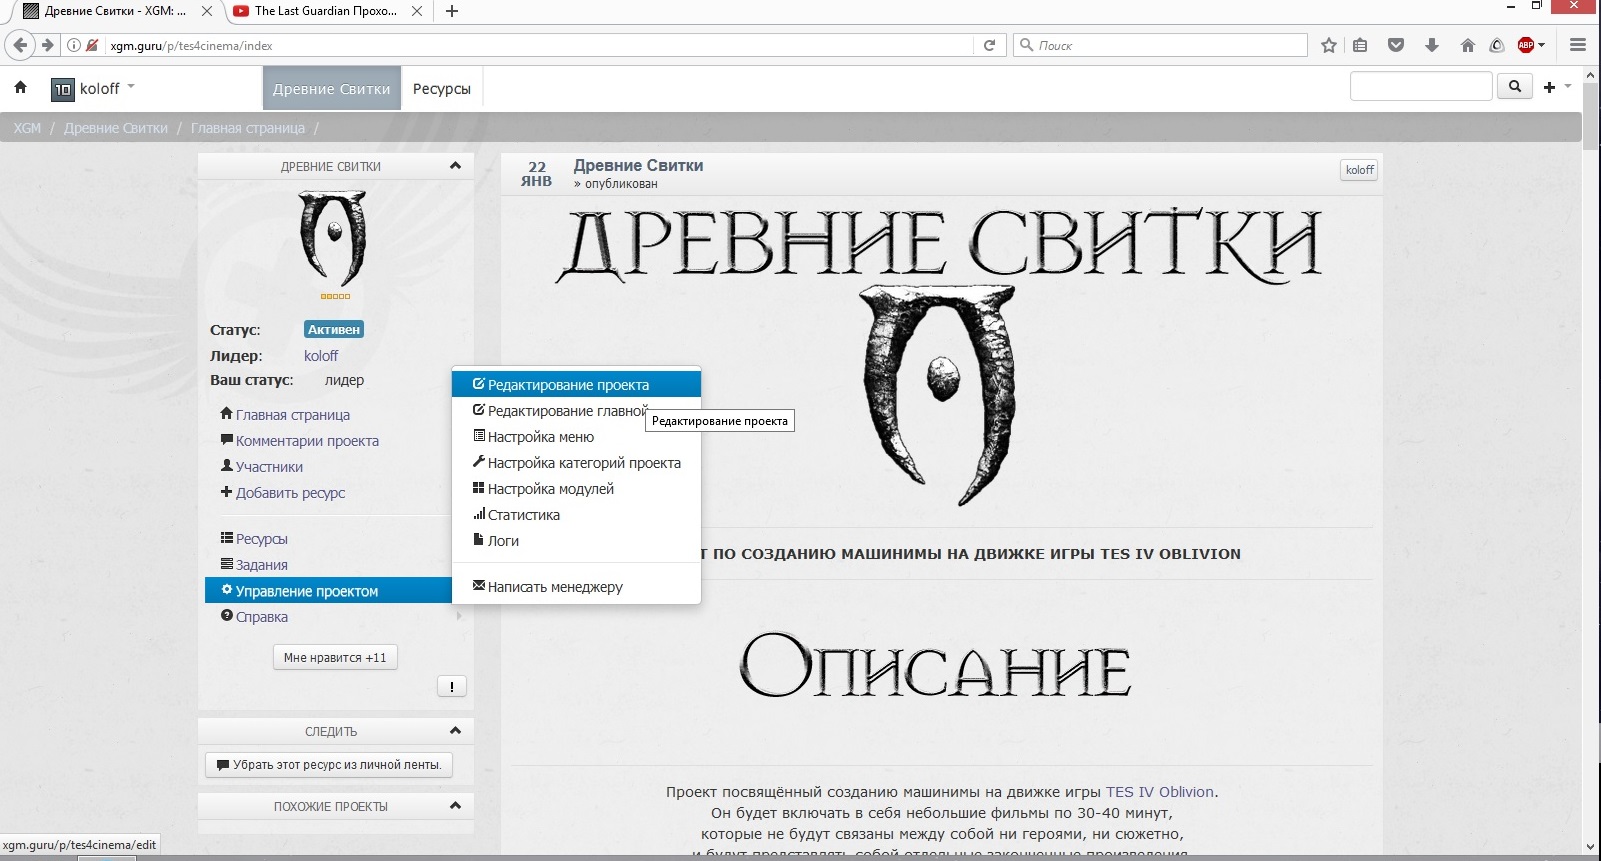Click Убрать этот ресурс из личной ленты
Viewport: 1601px width, 861px height.
(x=328, y=765)
